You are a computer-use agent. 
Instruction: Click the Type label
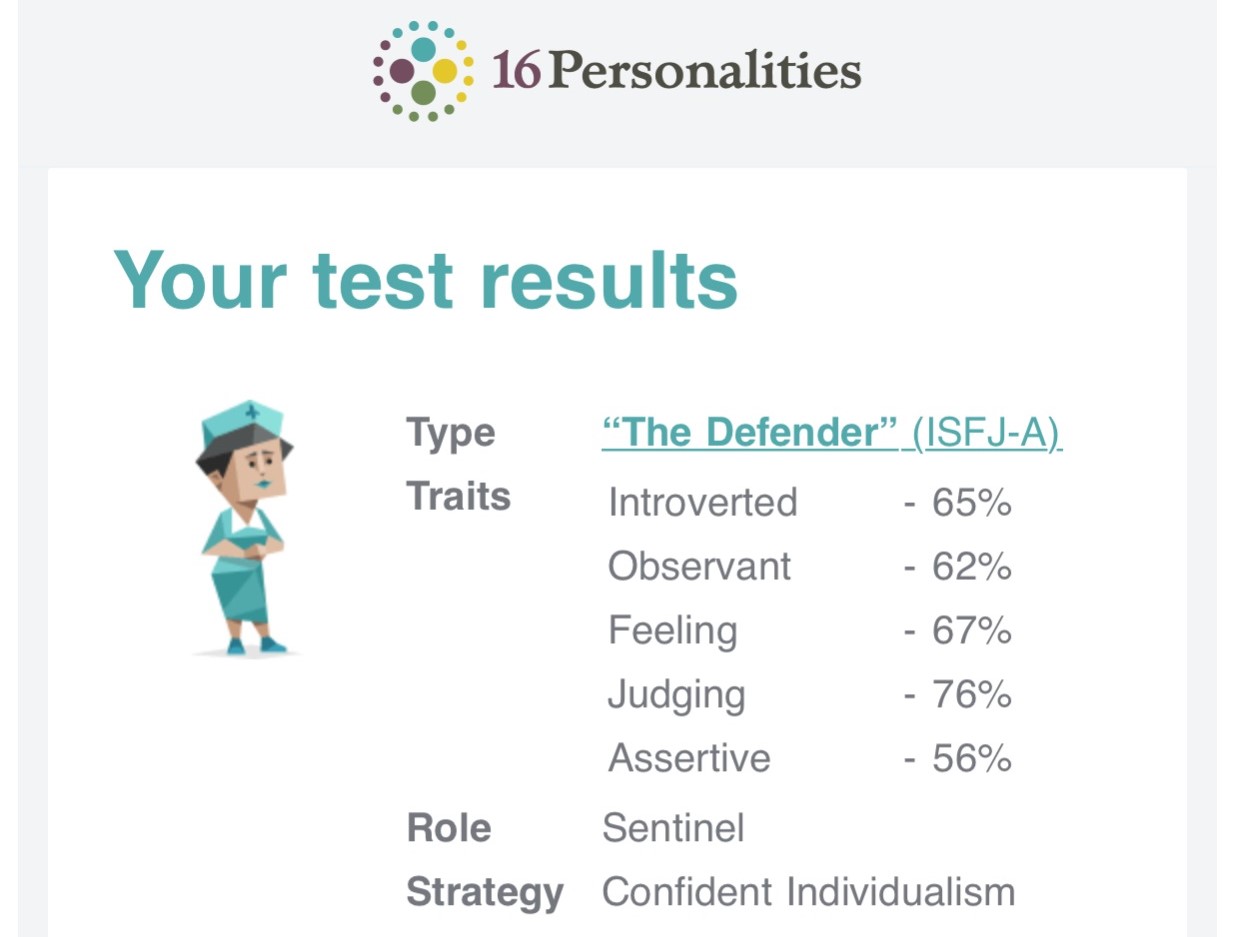(451, 434)
